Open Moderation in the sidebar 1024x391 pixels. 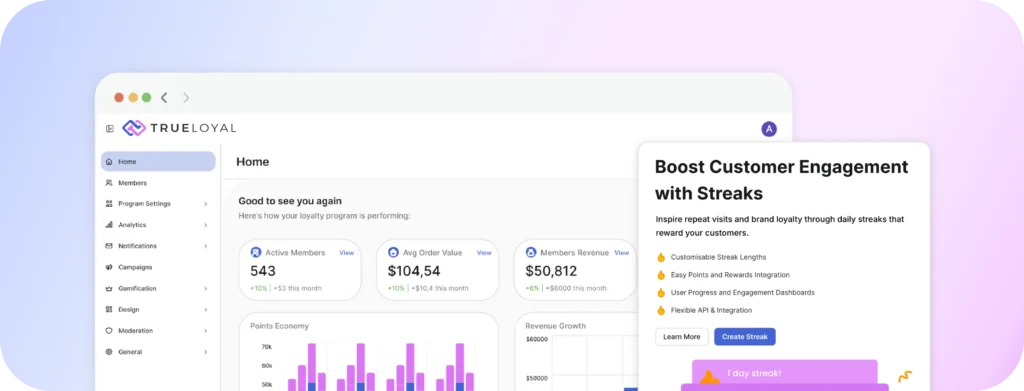point(158,331)
